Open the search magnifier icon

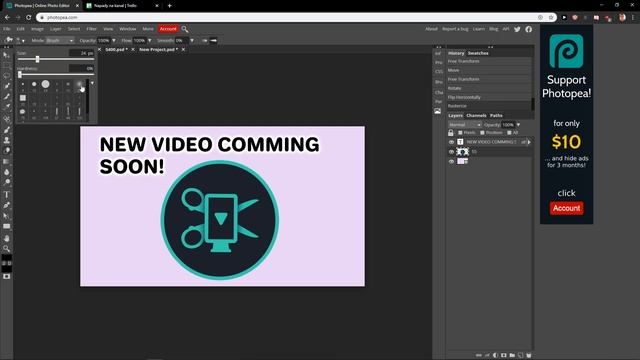tap(185, 29)
